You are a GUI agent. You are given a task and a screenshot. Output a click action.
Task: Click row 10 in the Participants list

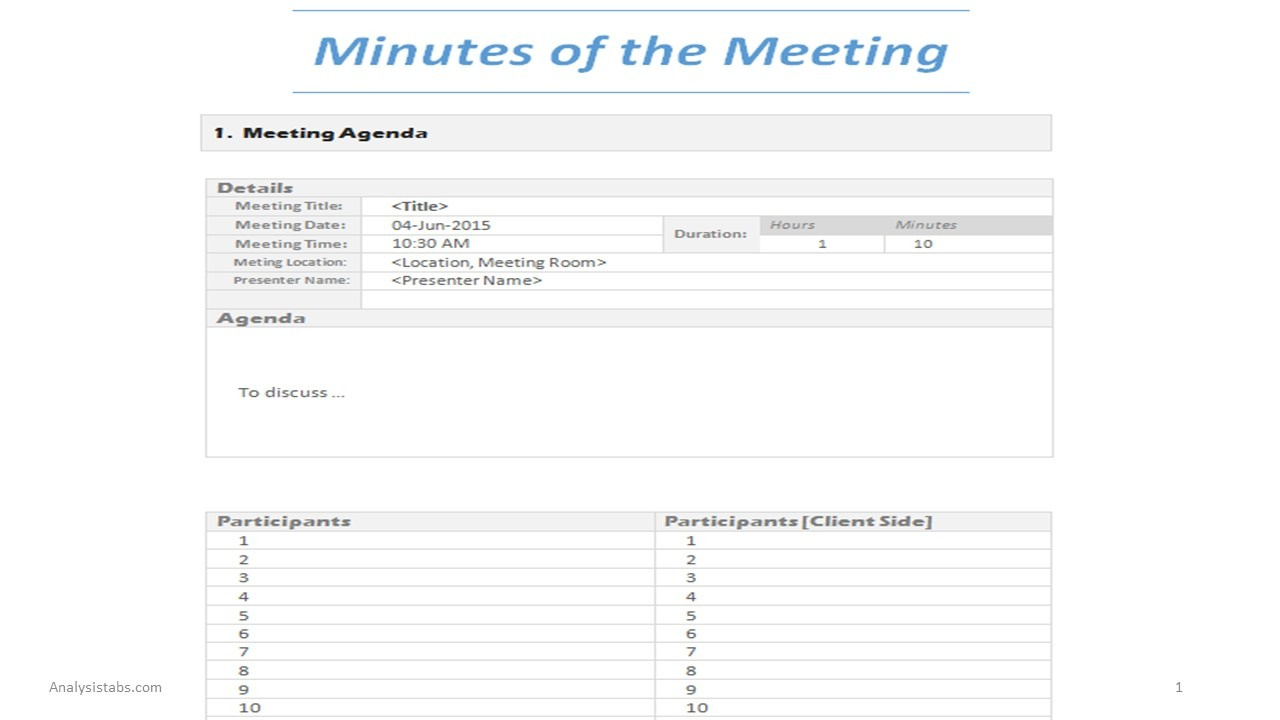(430, 708)
